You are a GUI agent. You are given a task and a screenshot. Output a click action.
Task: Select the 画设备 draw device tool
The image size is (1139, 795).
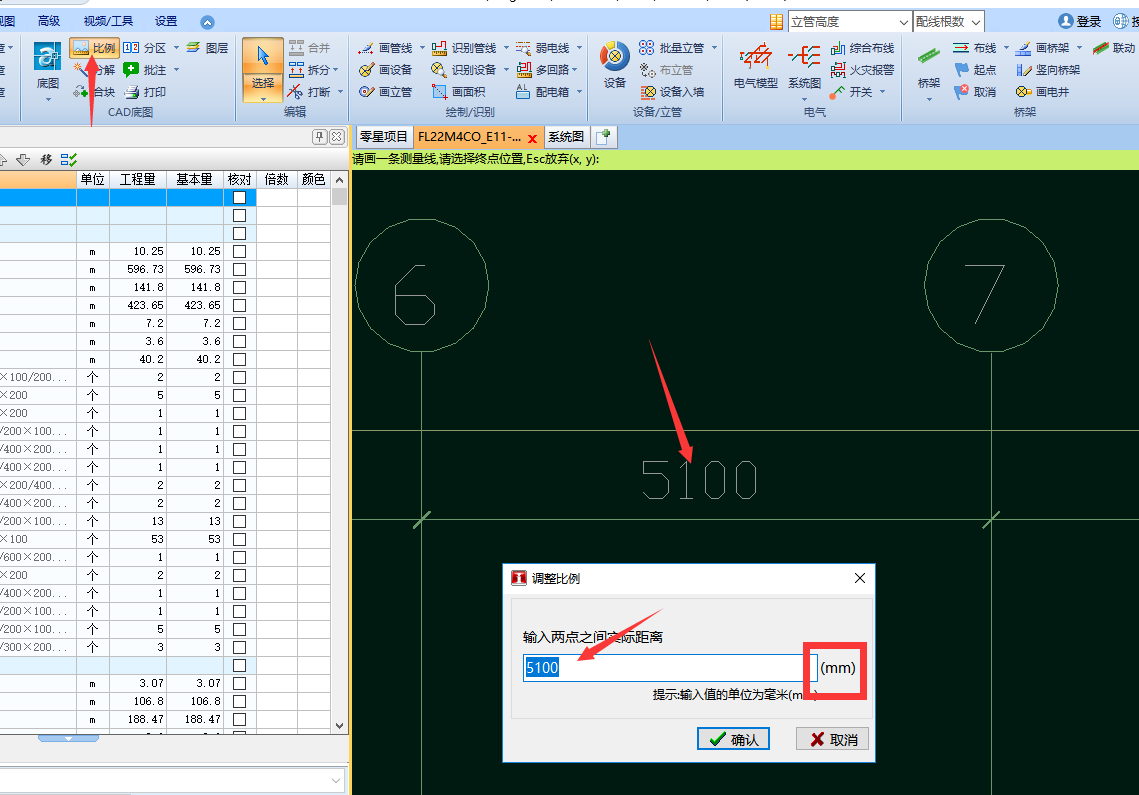385,70
